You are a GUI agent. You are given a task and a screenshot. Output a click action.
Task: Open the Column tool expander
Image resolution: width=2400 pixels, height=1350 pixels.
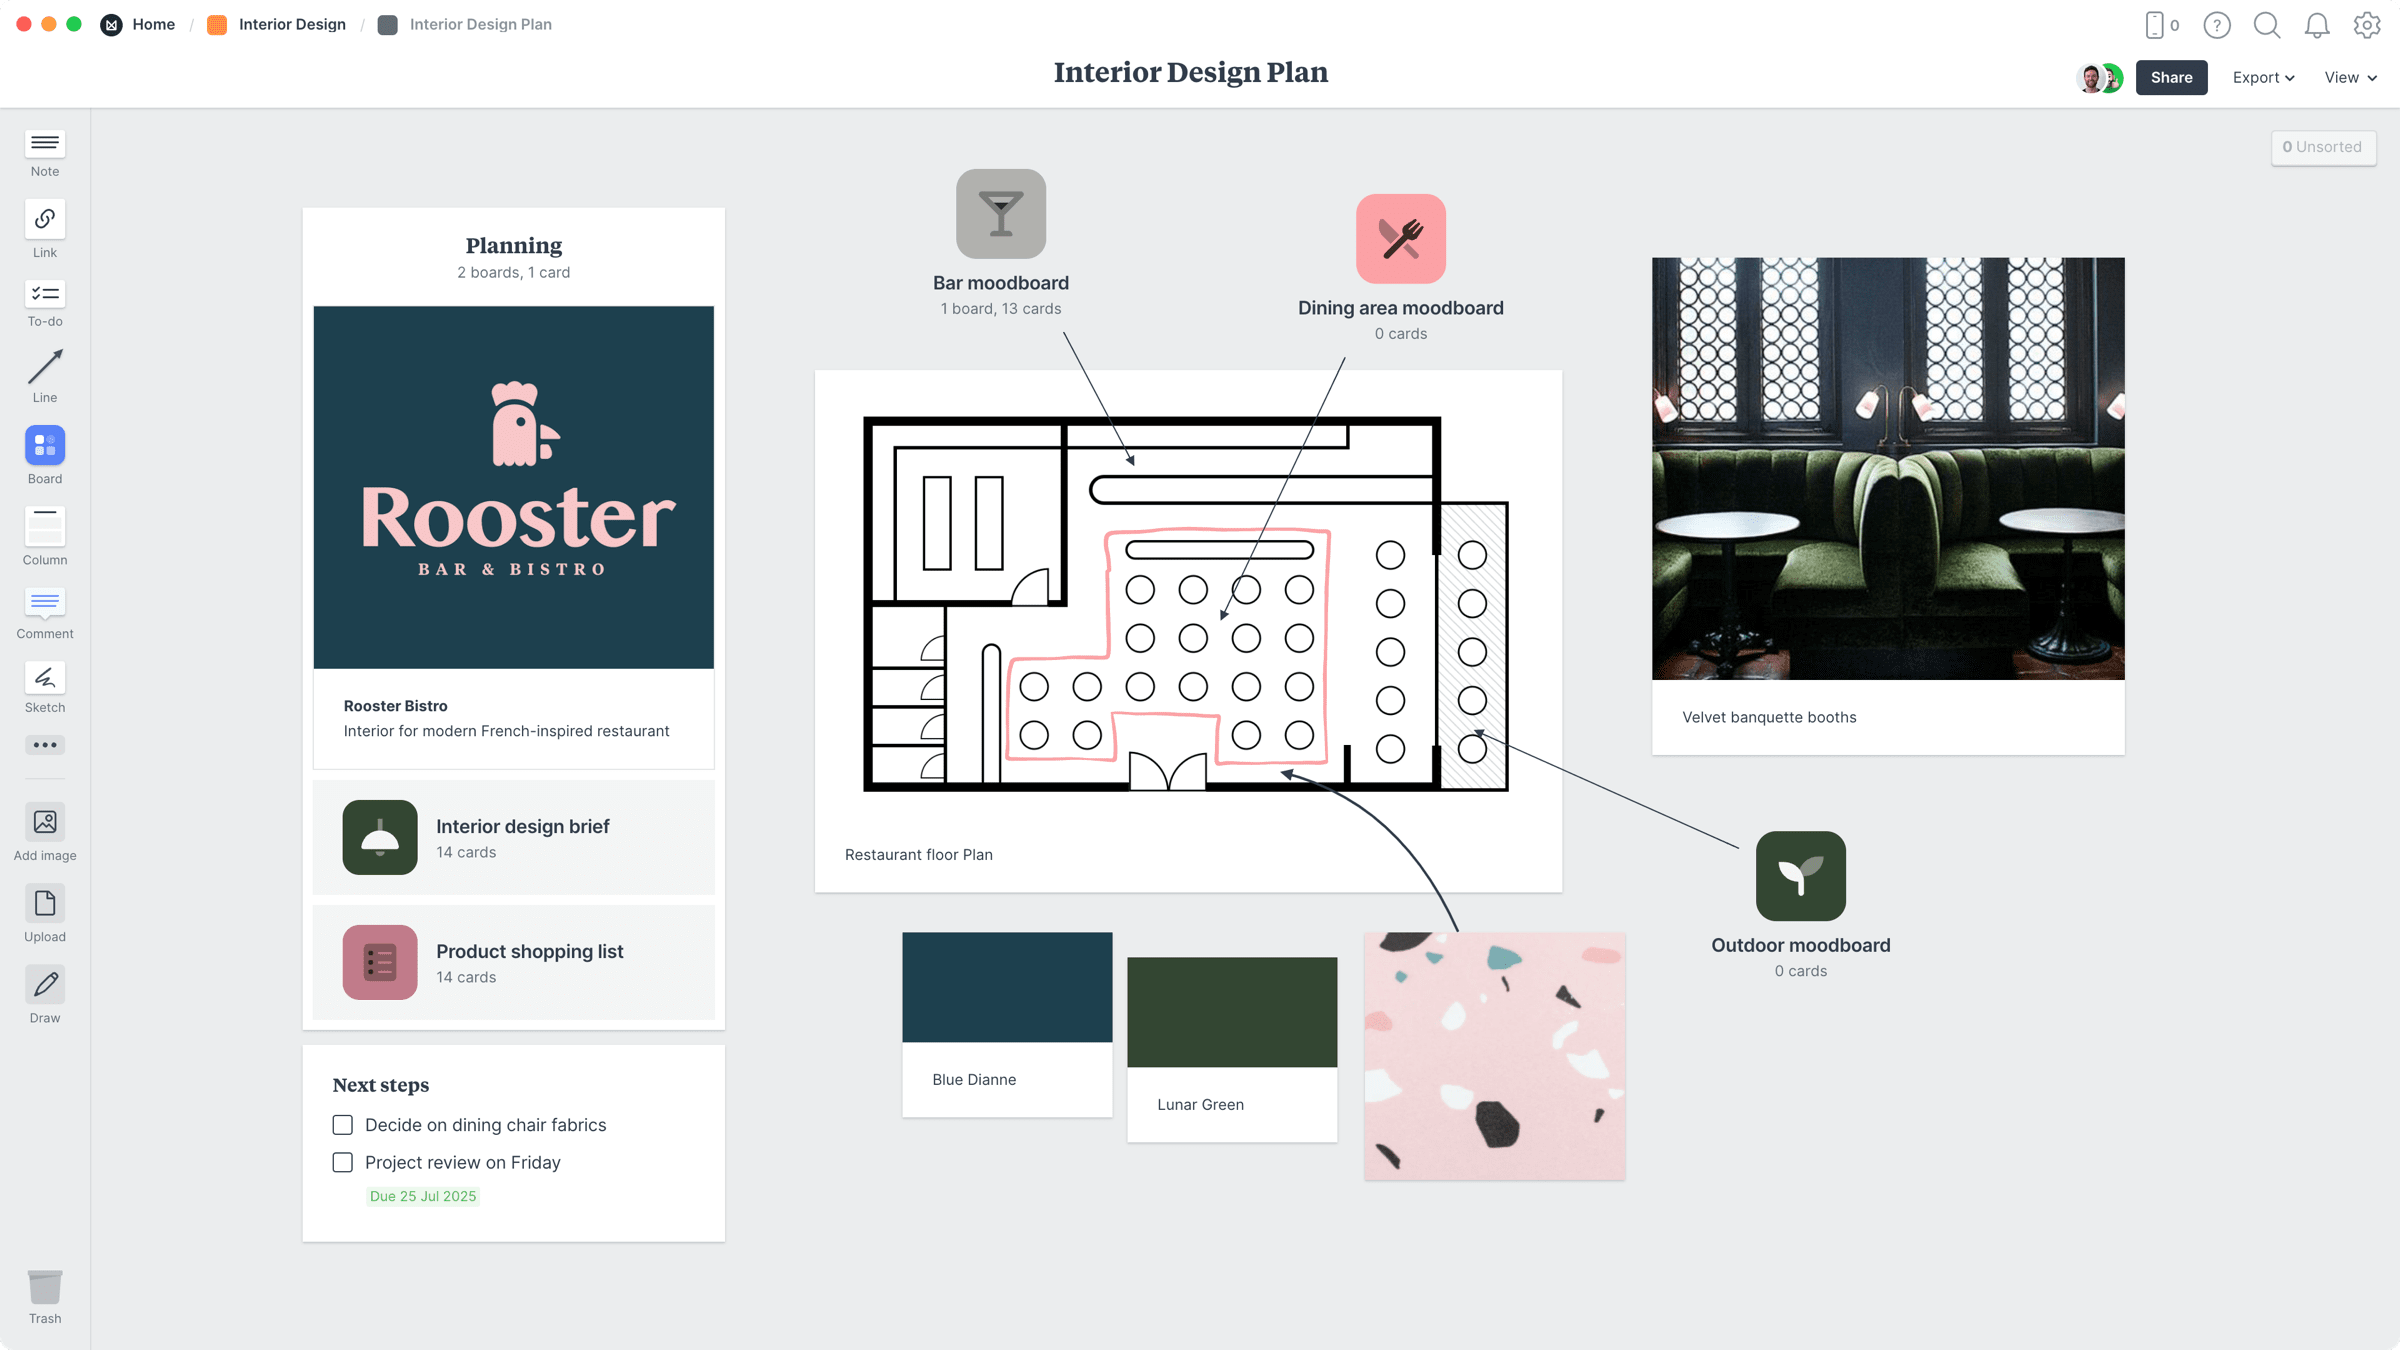tap(45, 559)
